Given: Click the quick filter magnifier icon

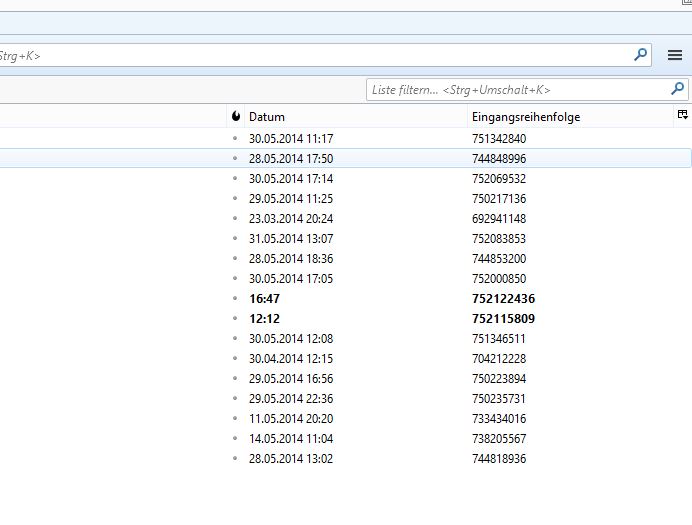Looking at the screenshot, I should (677, 89).
